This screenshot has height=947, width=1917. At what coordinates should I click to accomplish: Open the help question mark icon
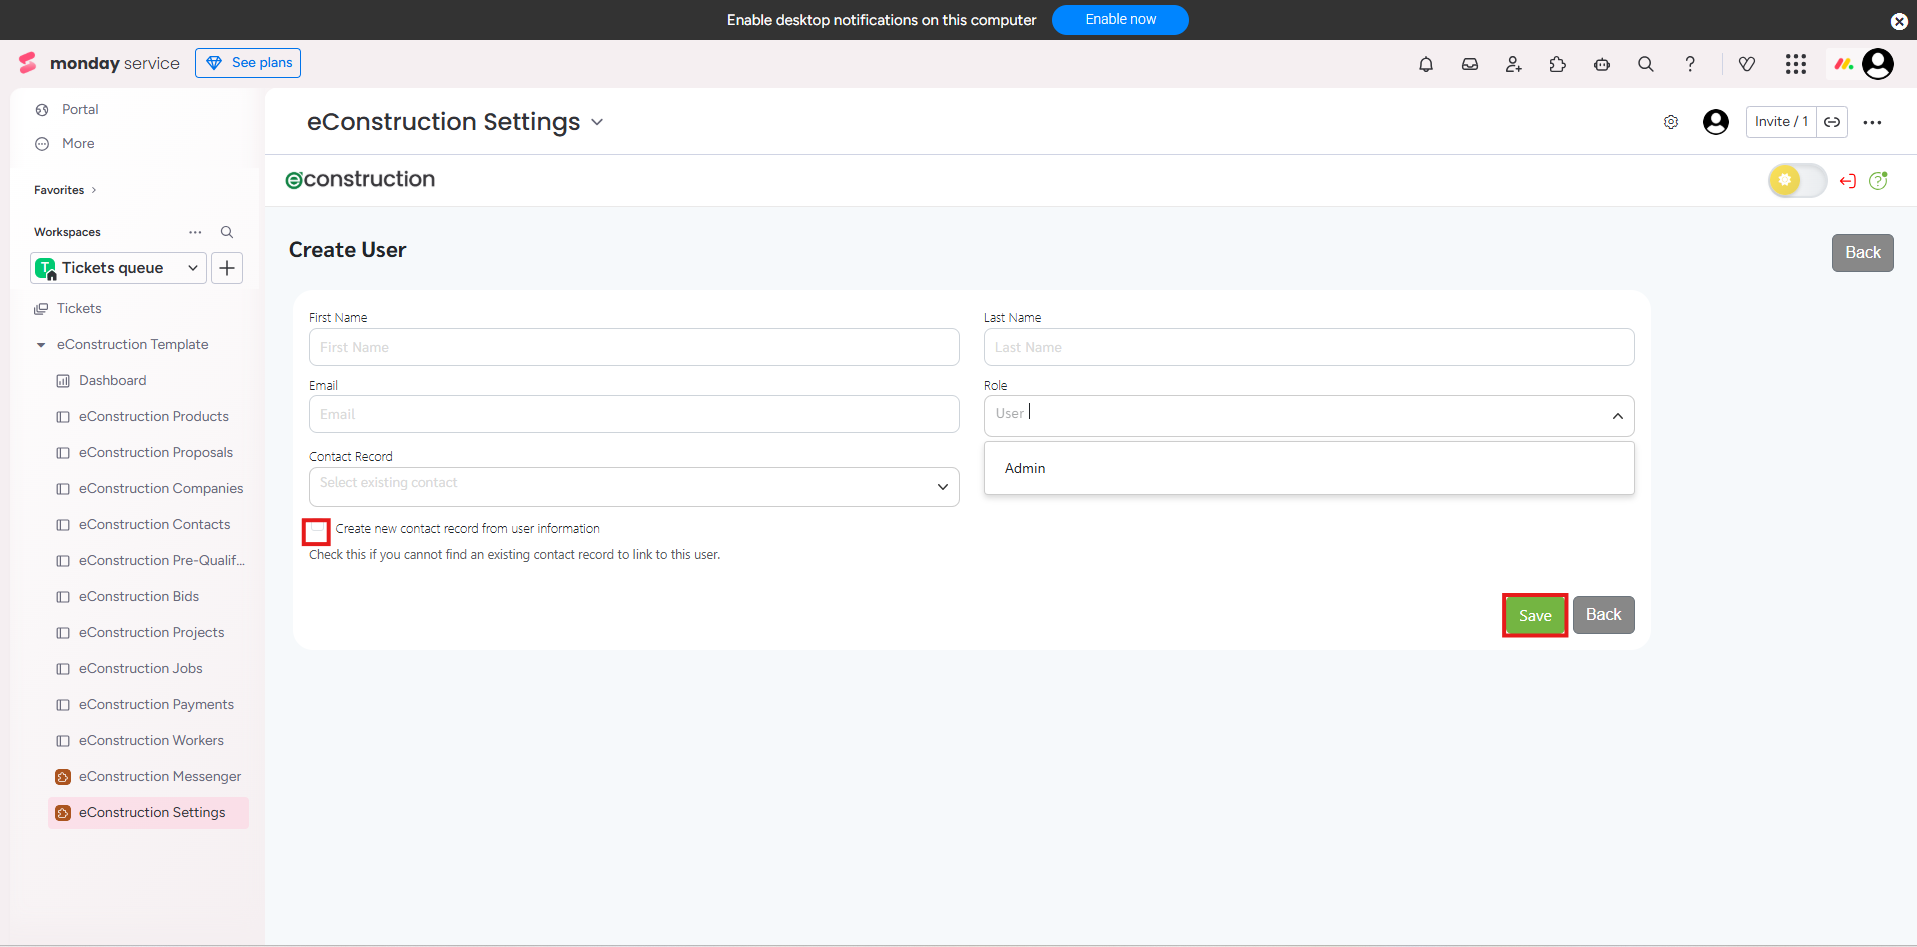pyautogui.click(x=1689, y=64)
